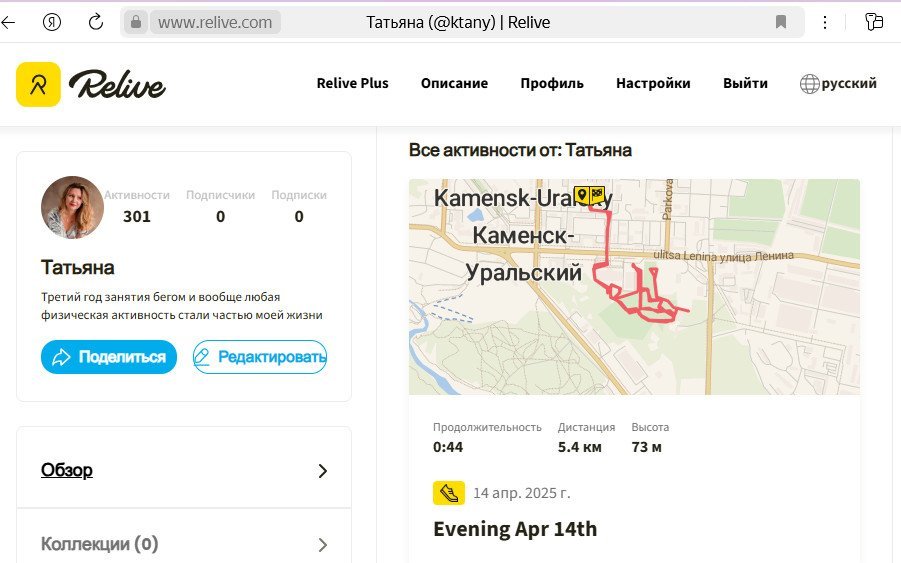Switch language via русский selector

click(849, 83)
